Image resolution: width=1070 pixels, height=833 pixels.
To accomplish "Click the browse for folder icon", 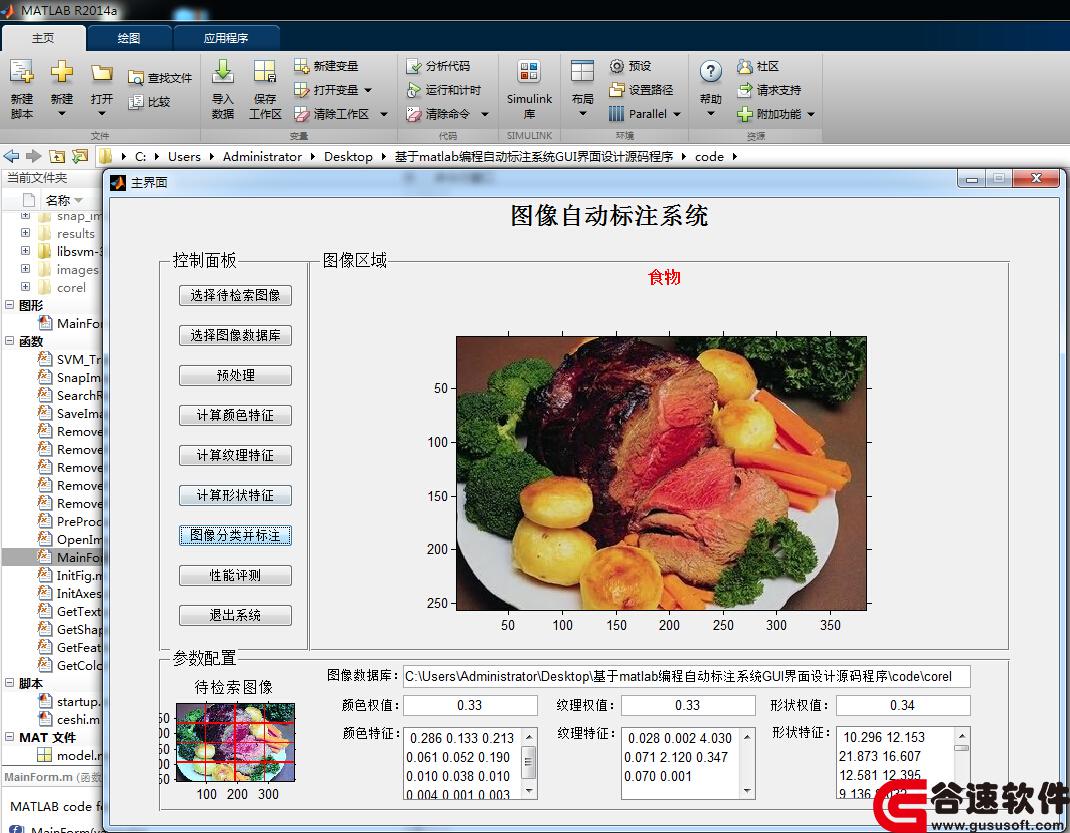I will coord(80,156).
